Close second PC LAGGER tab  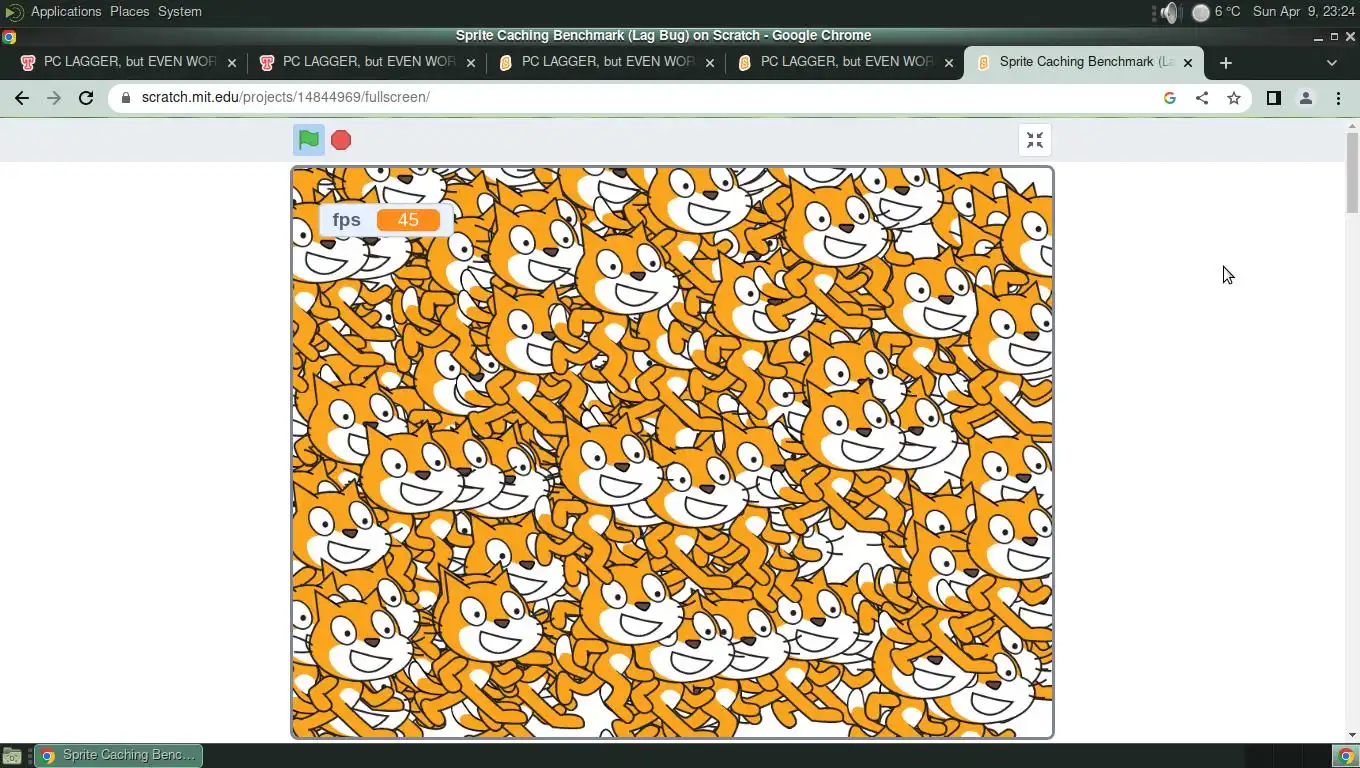[471, 62]
